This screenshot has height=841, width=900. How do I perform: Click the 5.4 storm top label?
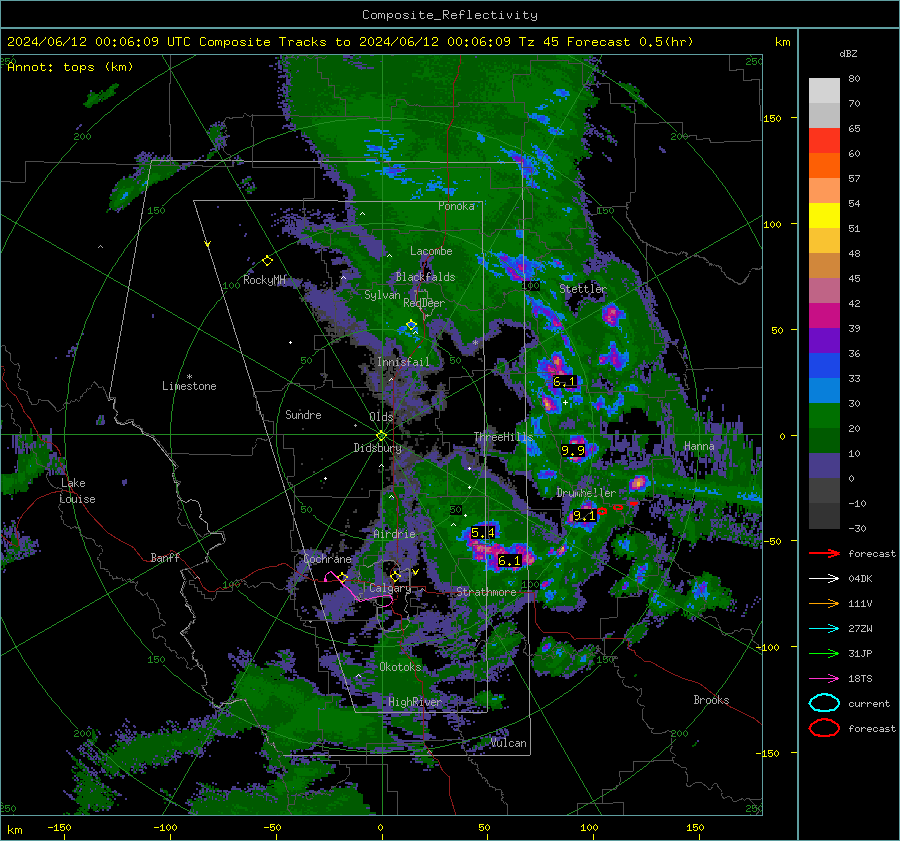point(483,533)
